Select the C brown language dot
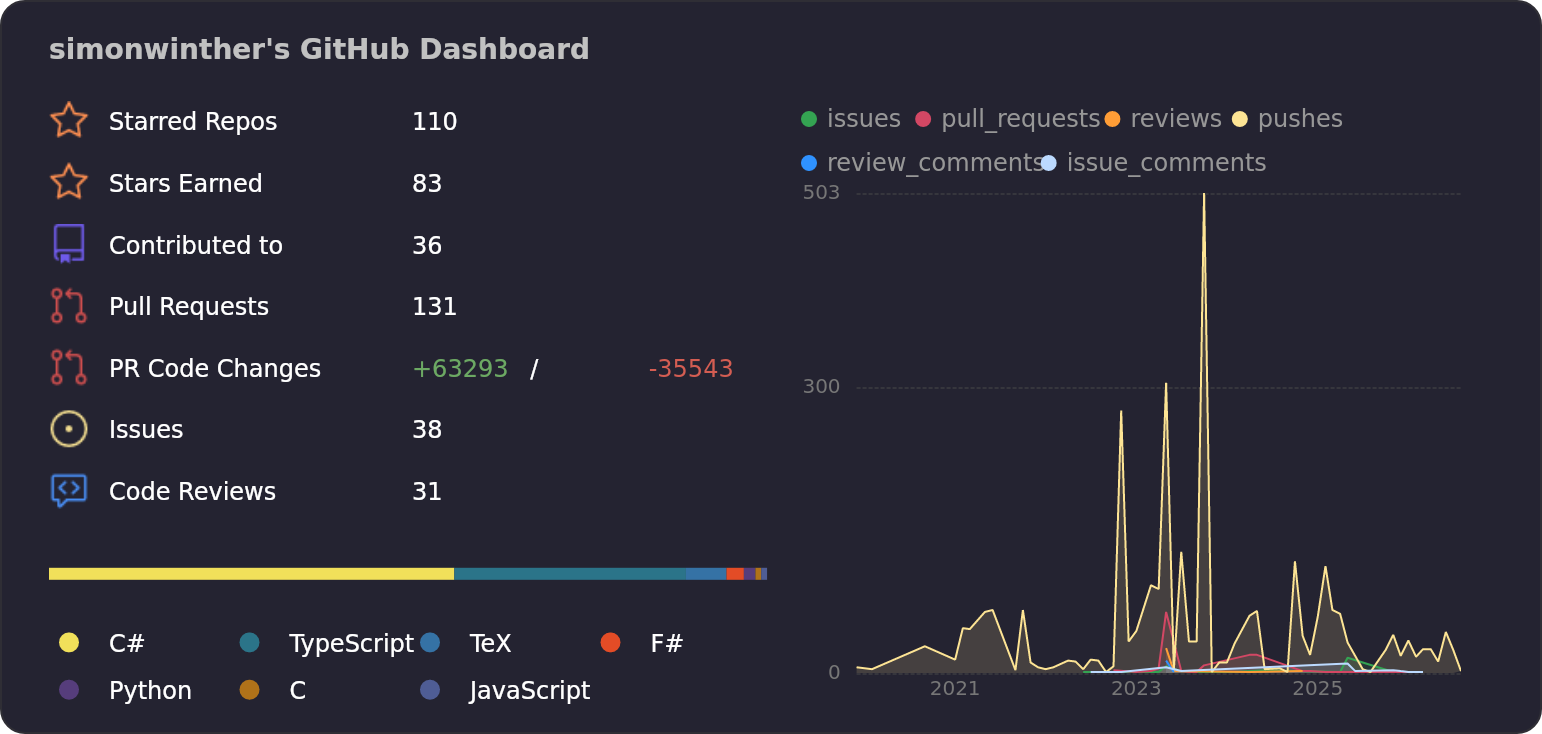The height and width of the screenshot is (734, 1542). (x=250, y=690)
